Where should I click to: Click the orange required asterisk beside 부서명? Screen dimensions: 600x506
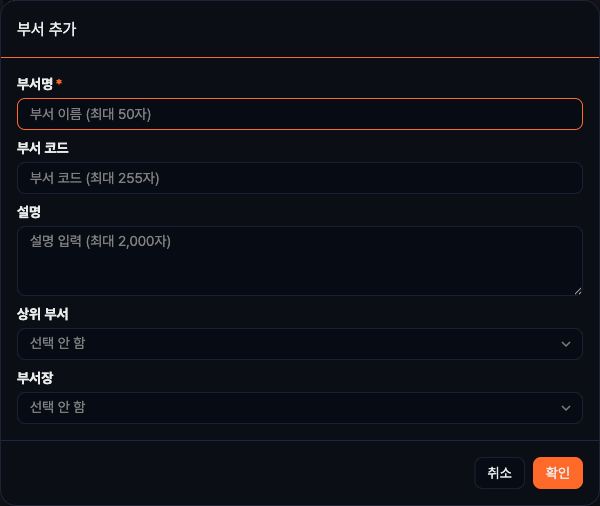click(59, 82)
